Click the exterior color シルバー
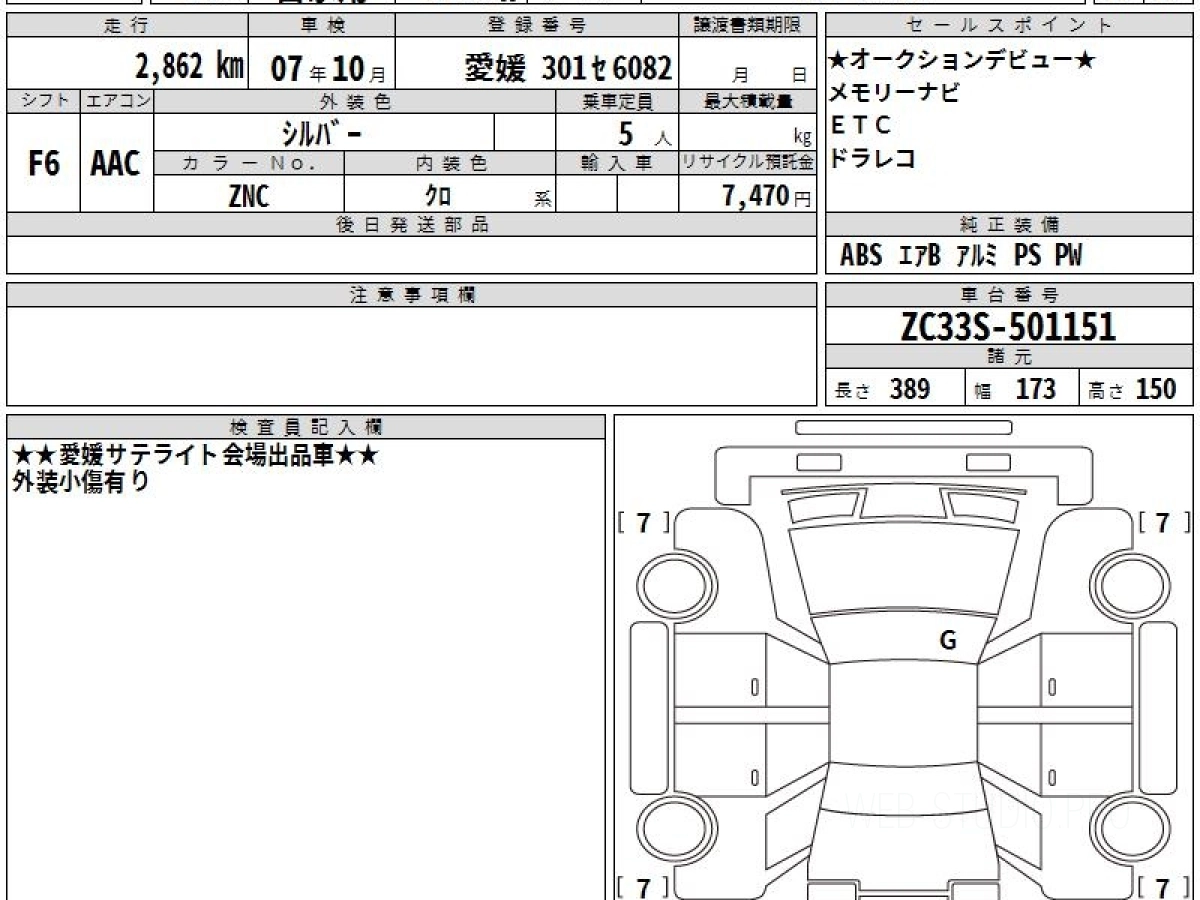1200x900 pixels. pos(323,132)
